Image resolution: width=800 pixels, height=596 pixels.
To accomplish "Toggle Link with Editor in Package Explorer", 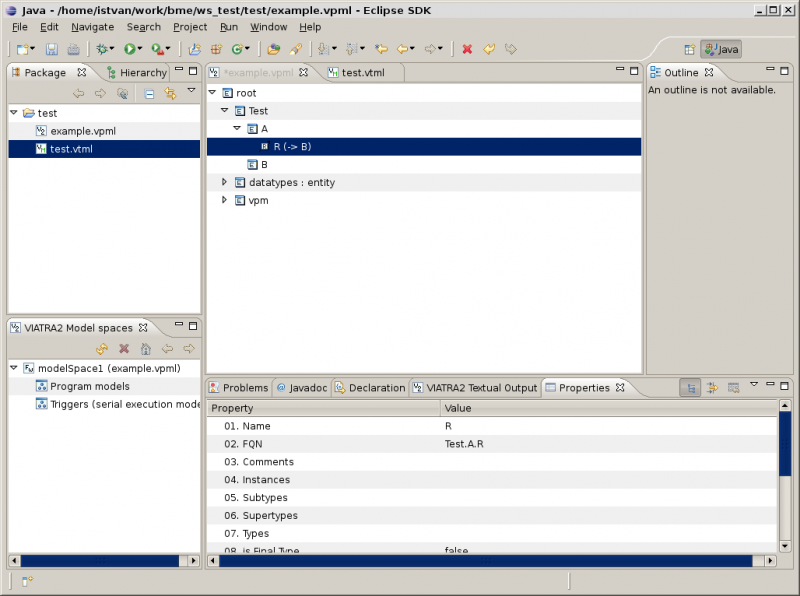I will point(170,93).
